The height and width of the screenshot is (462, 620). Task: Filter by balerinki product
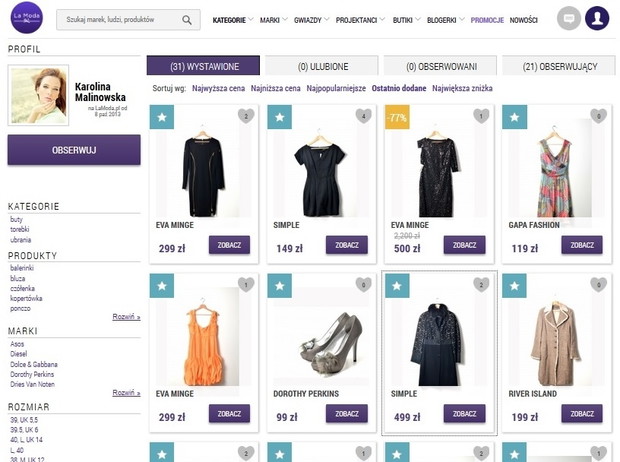(22, 268)
